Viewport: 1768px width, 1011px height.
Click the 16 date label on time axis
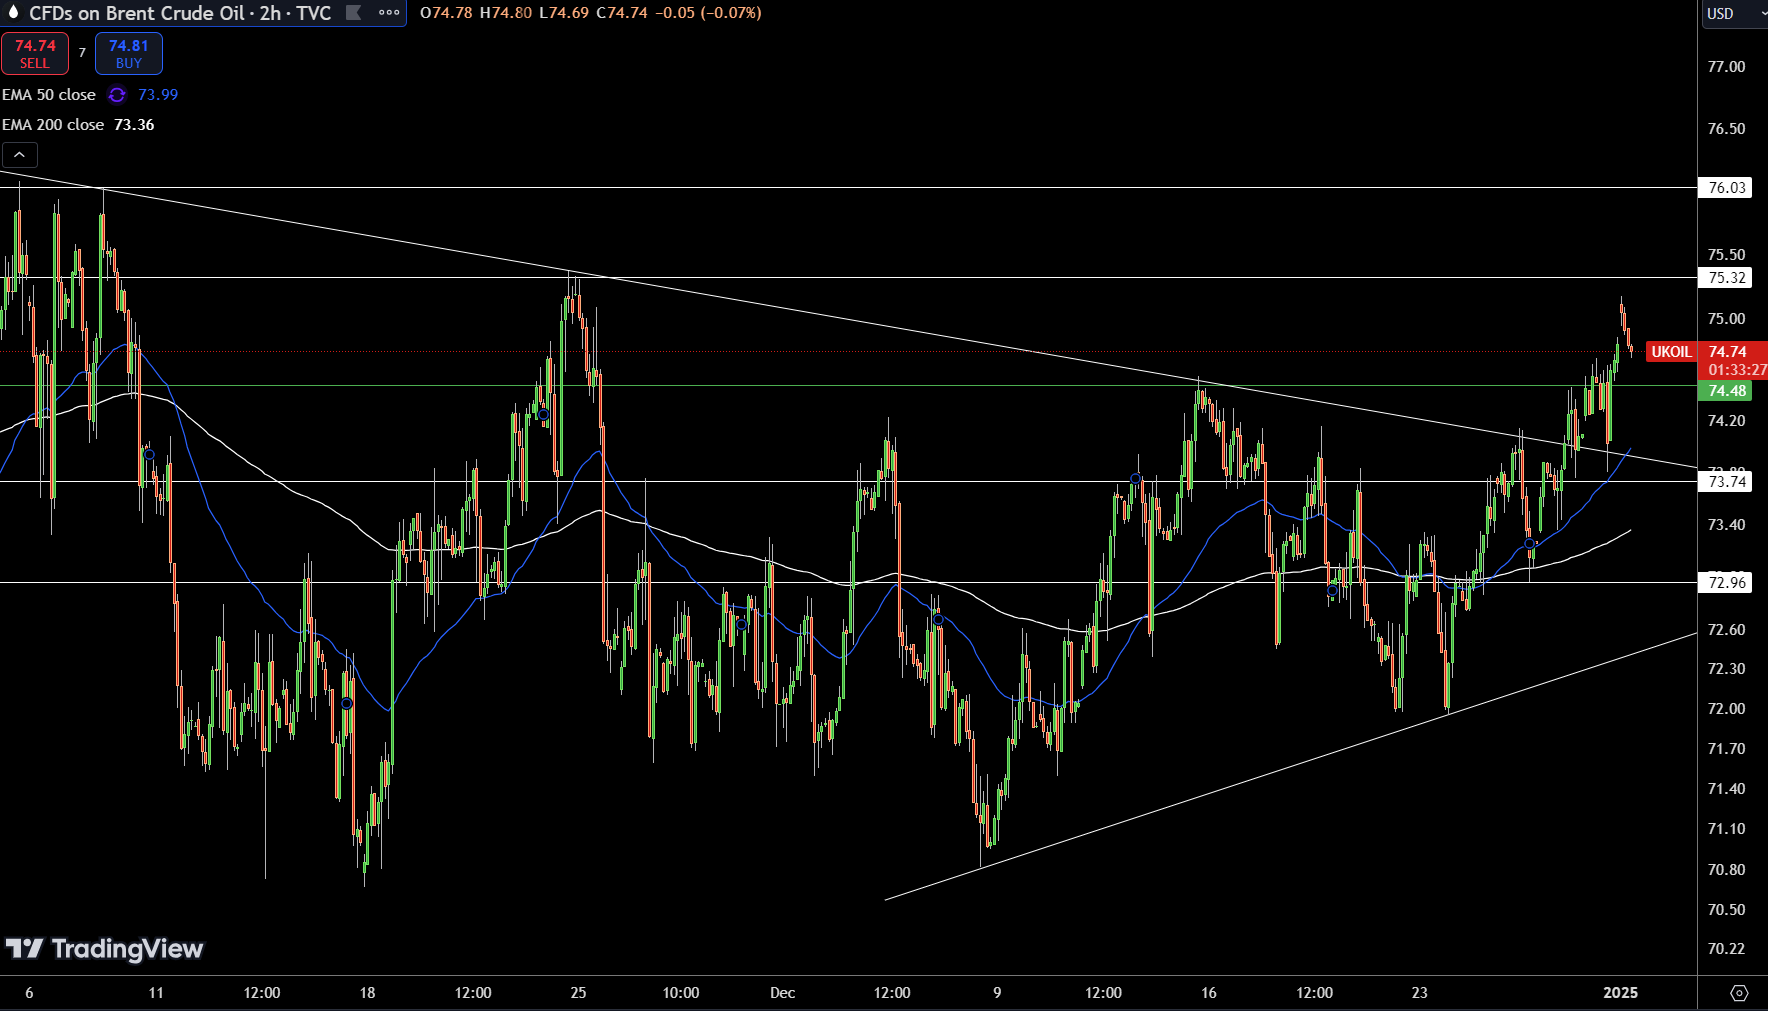(1208, 993)
